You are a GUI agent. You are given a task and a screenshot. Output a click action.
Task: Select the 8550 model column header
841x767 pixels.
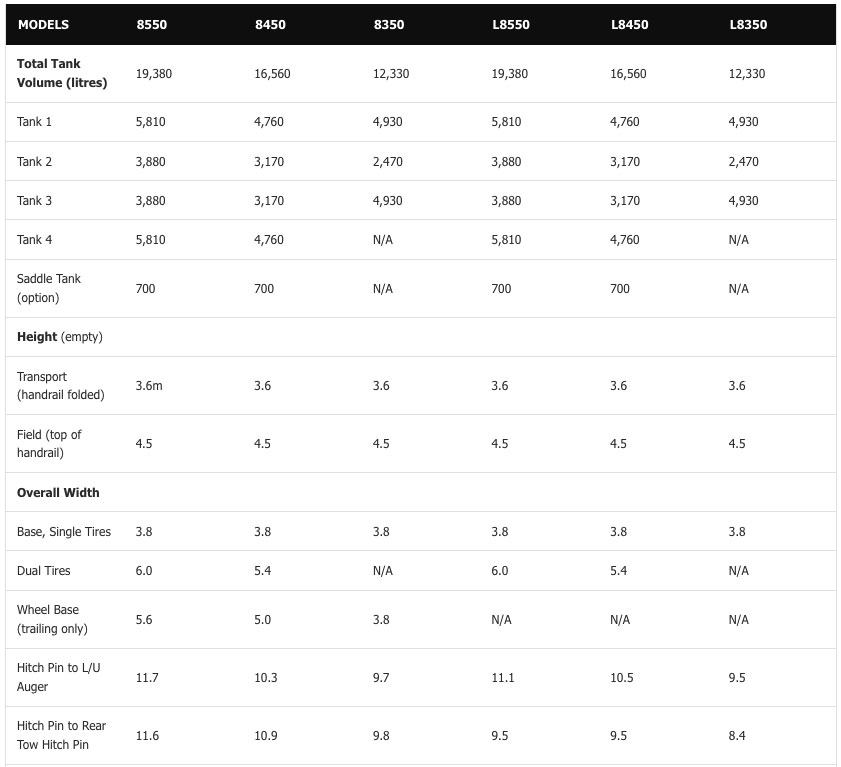point(152,25)
